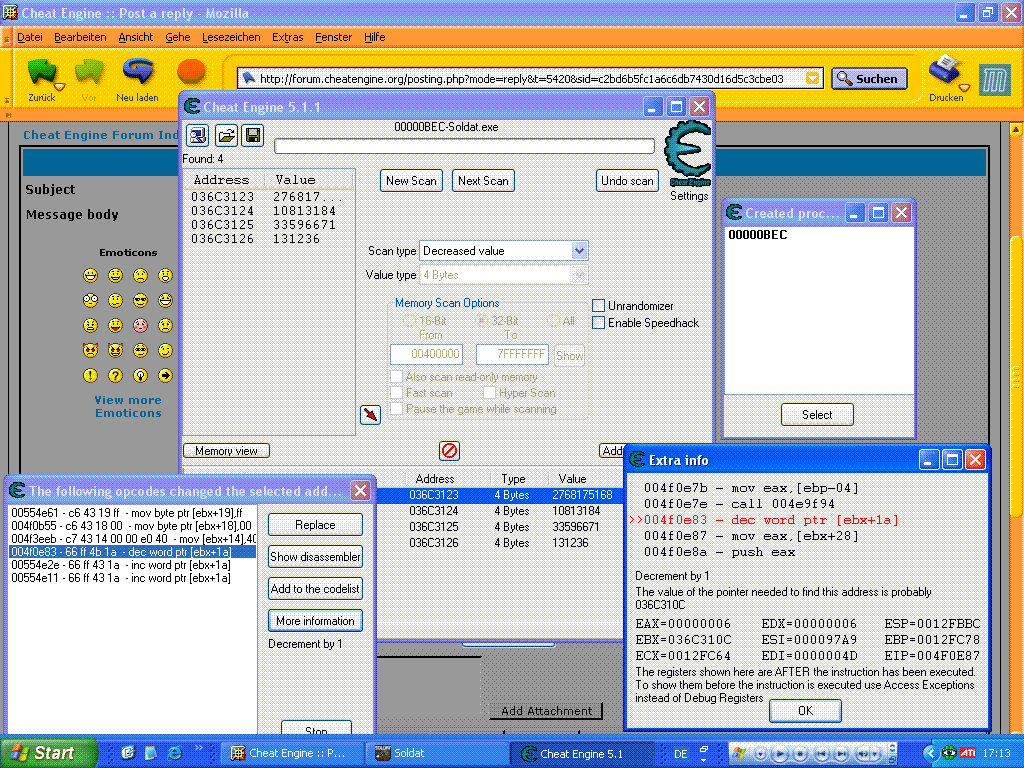This screenshot has height=768, width=1024.
Task: Click OK in the Extra info window
Action: (x=805, y=711)
